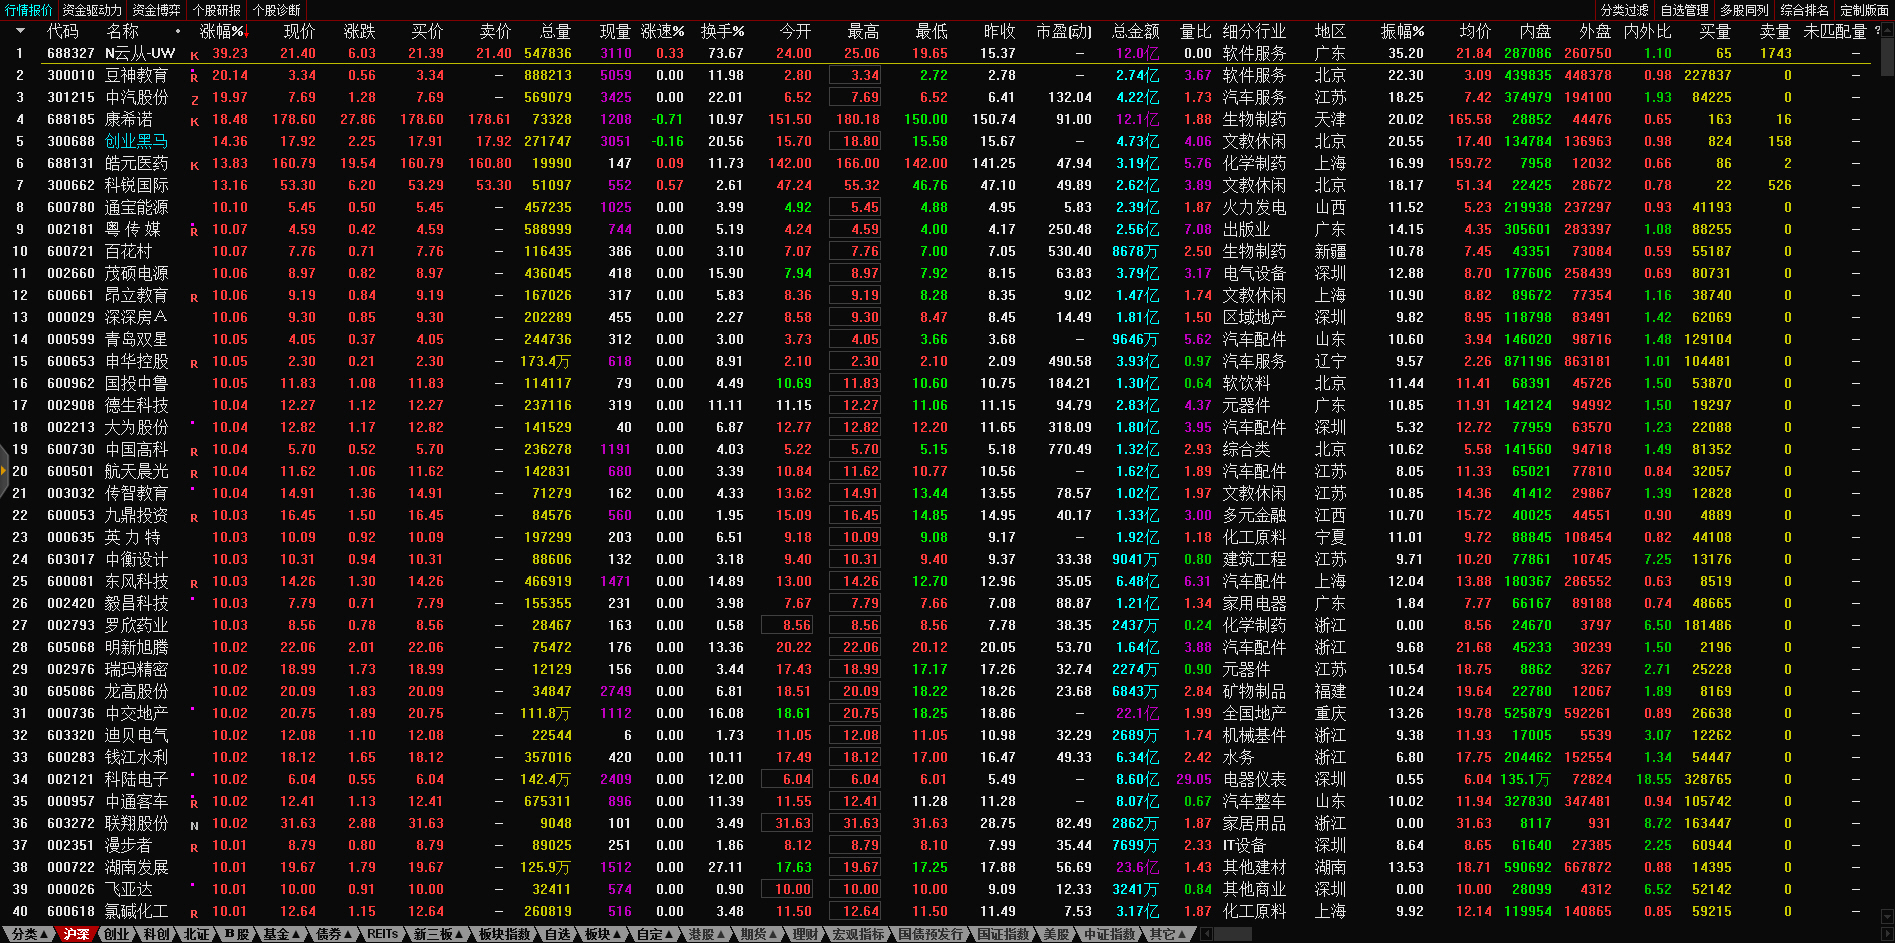1895x943 pixels.
Task: Sort by the 换手% column header
Action: point(722,32)
